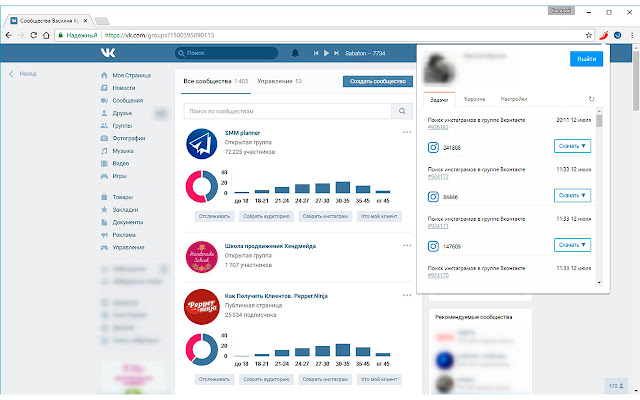
Task: Click the Instagram icon next to 341808
Action: 433,147
